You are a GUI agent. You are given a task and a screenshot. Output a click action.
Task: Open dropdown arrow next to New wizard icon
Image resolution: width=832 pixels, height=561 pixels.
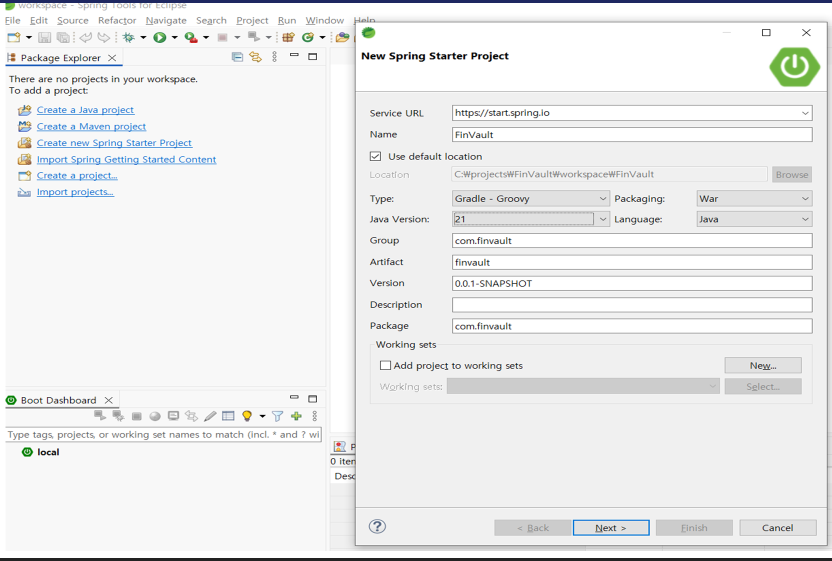[x=29, y=37]
